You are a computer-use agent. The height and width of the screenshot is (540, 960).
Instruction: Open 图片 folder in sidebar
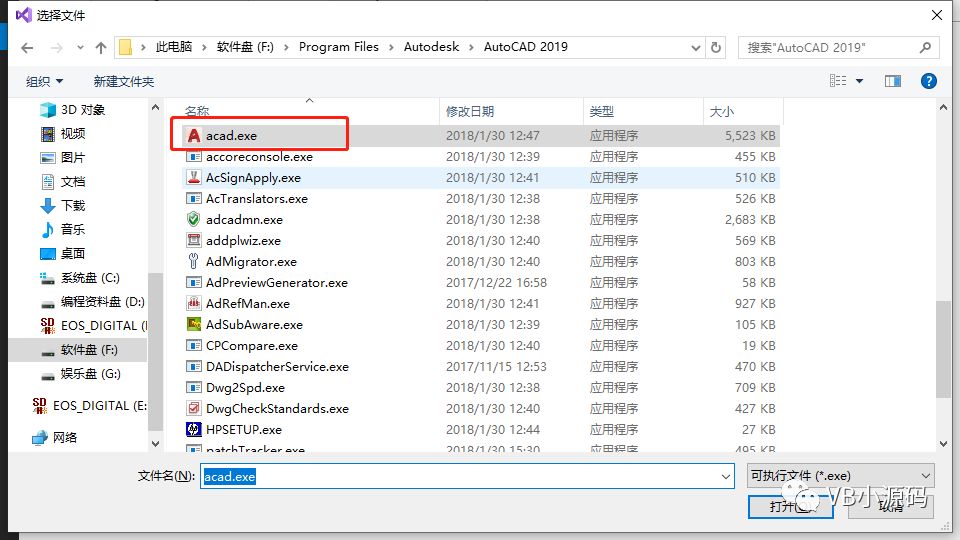[63, 157]
